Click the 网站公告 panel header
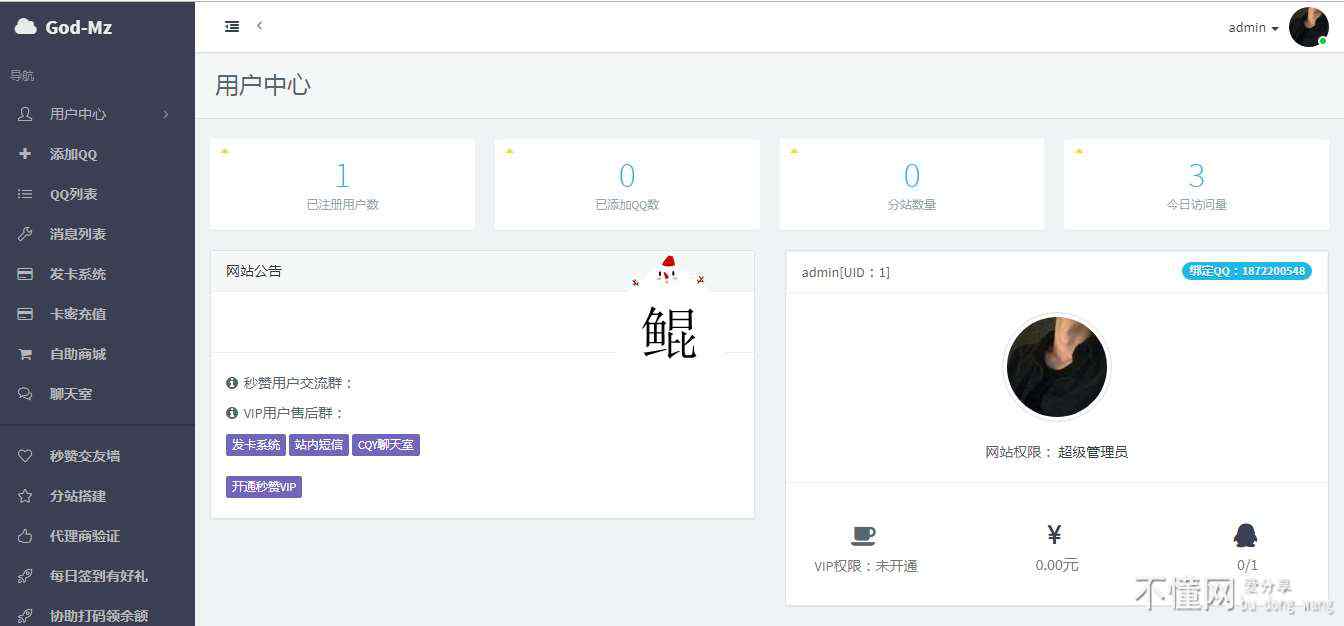1344x626 pixels. pos(482,271)
